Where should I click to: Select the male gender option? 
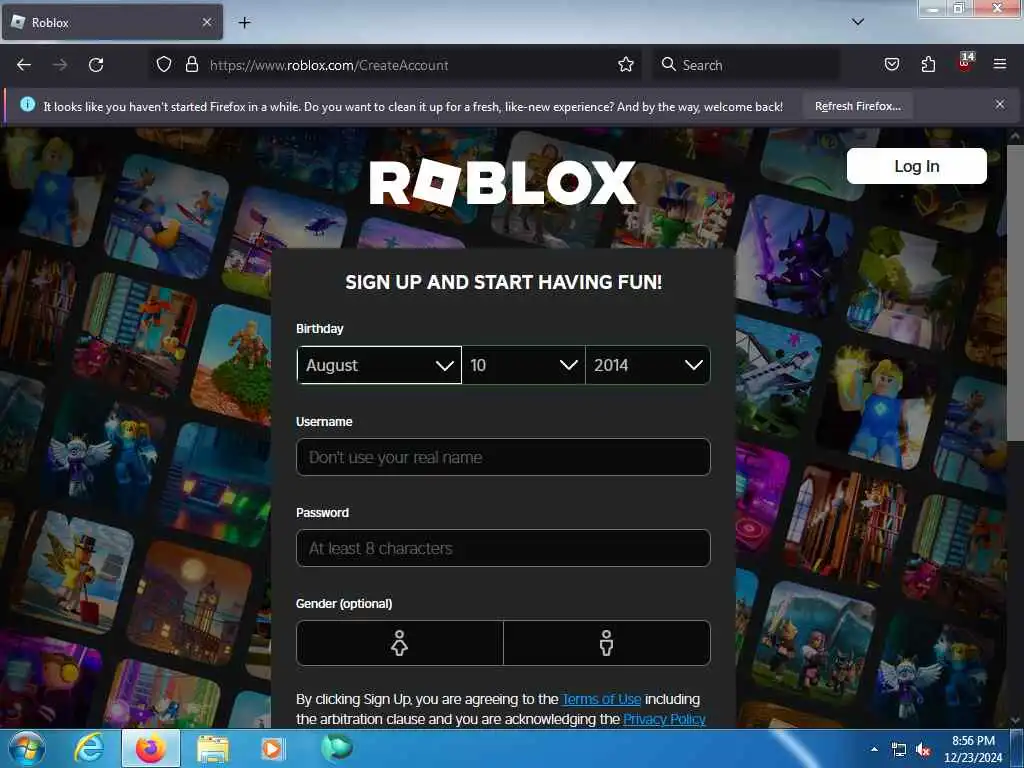click(x=607, y=643)
